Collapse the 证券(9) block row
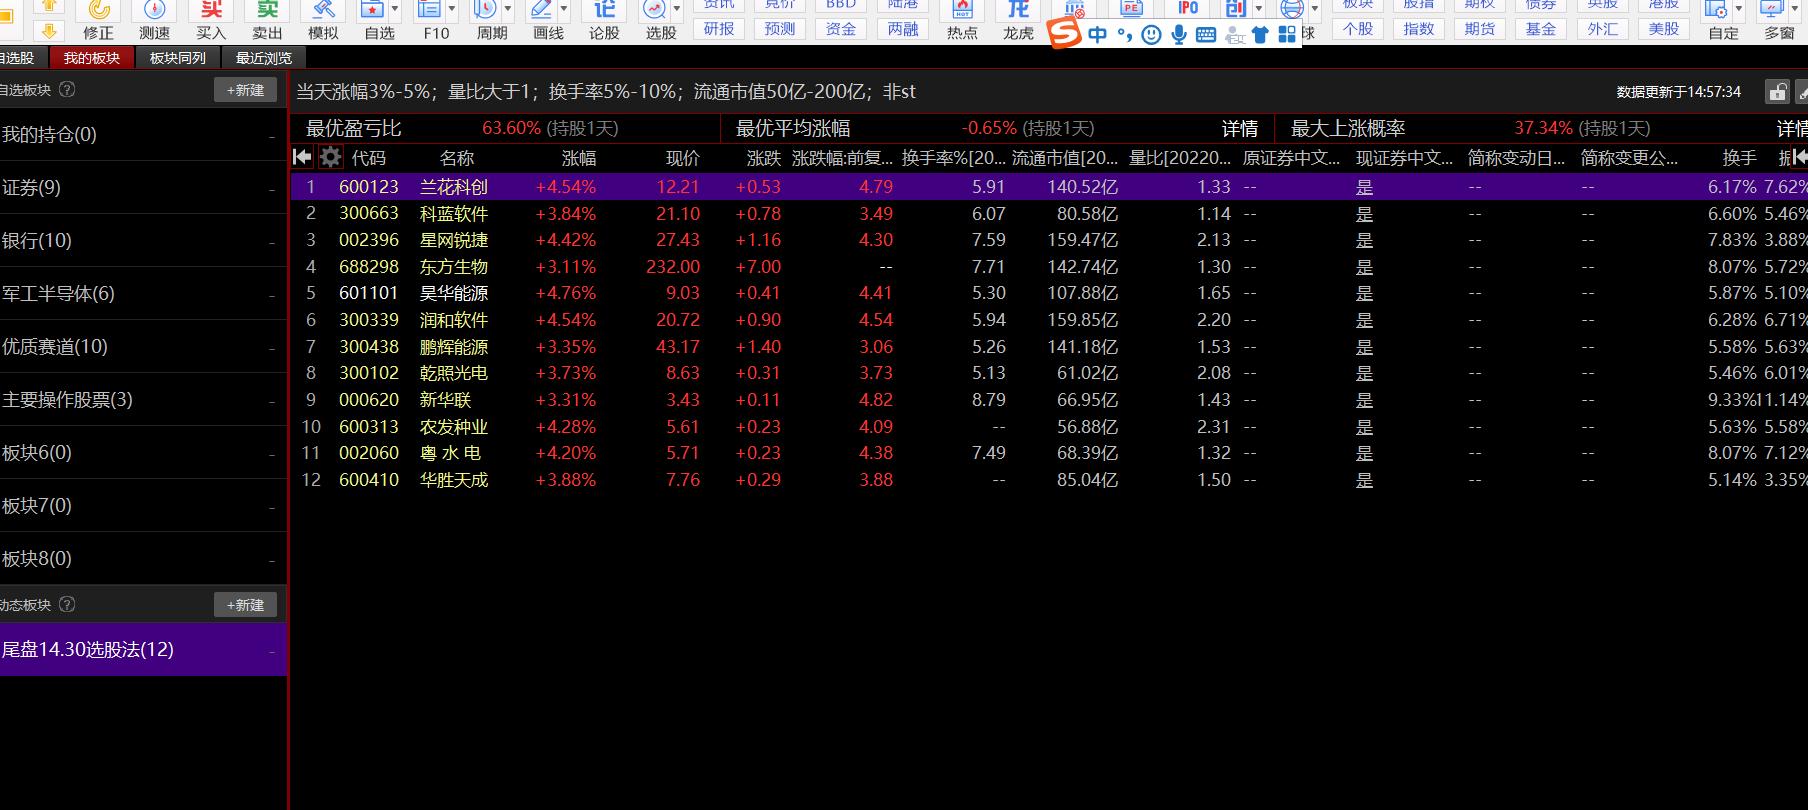The height and width of the screenshot is (810, 1808). click(x=272, y=189)
